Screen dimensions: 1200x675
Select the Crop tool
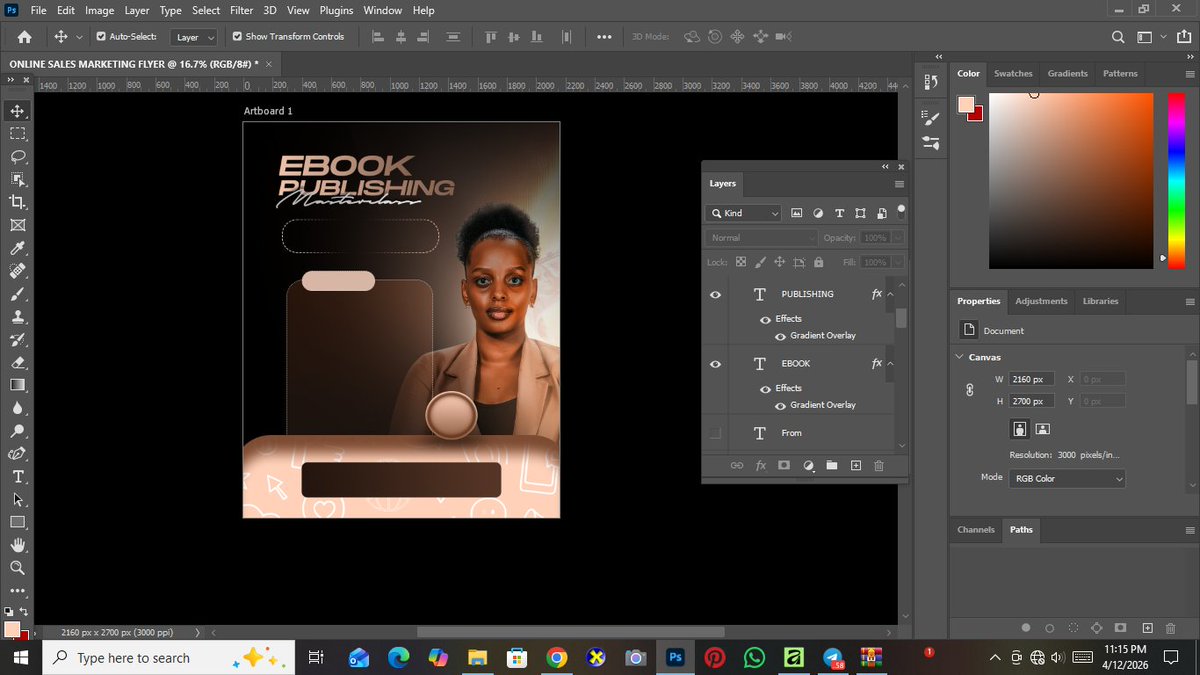point(17,202)
